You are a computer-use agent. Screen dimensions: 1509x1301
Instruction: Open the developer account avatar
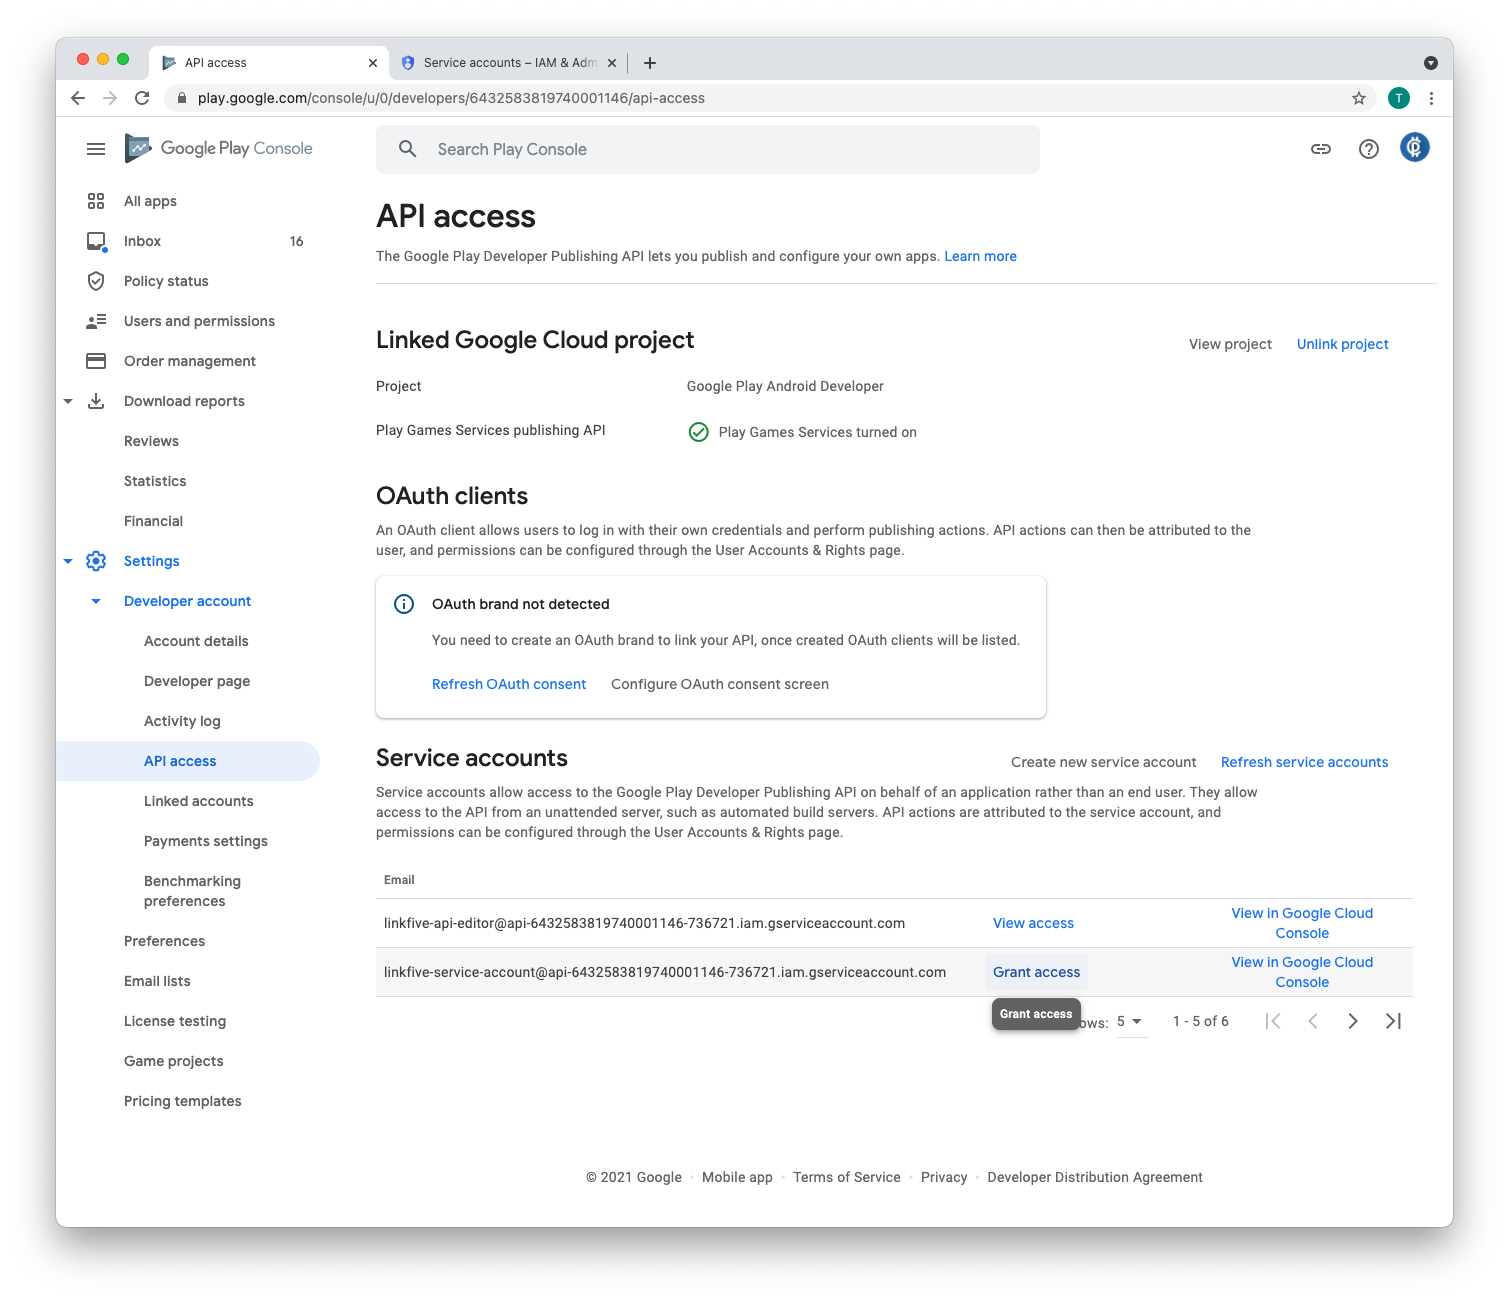[1415, 148]
